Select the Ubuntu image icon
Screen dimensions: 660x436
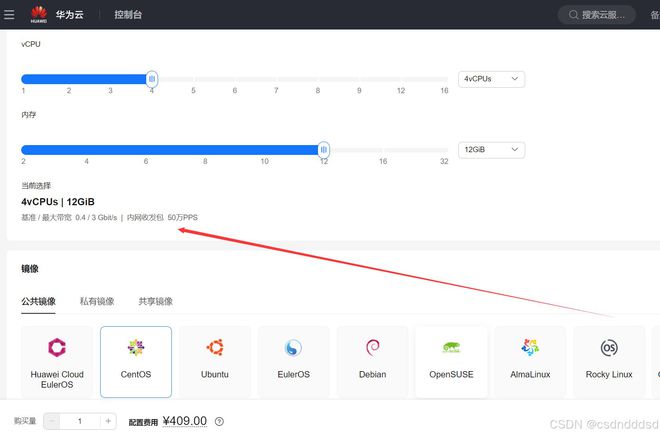[215, 348]
